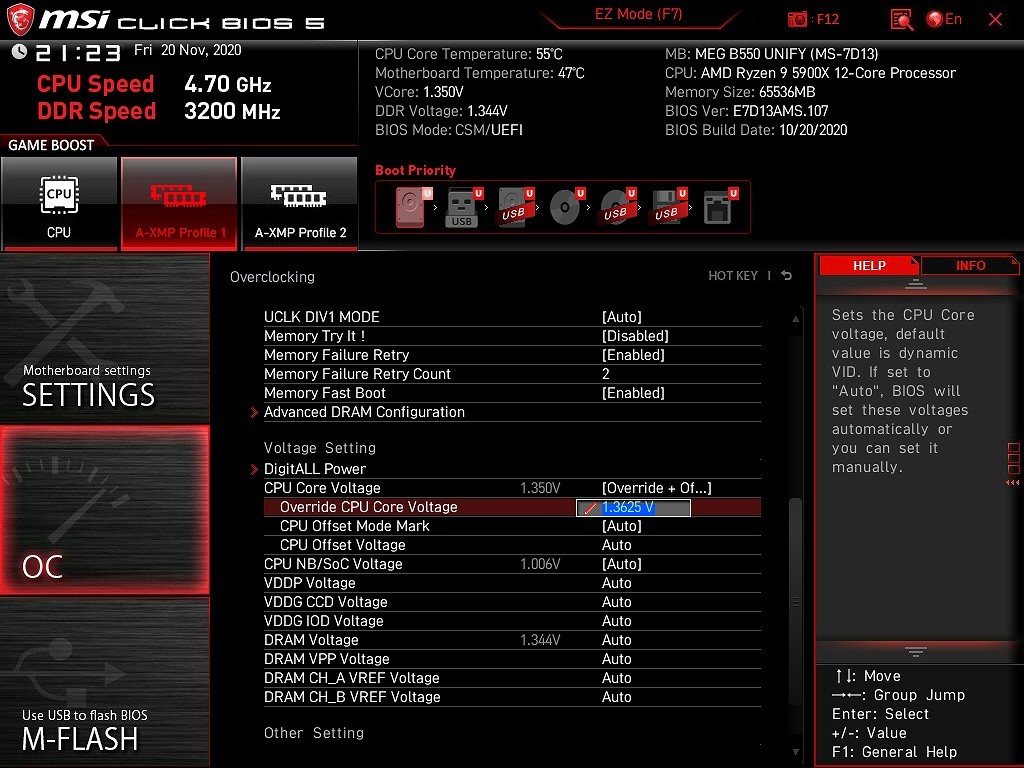1024x768 pixels.
Task: Switch to EZ Mode (F7)
Action: click(x=638, y=14)
